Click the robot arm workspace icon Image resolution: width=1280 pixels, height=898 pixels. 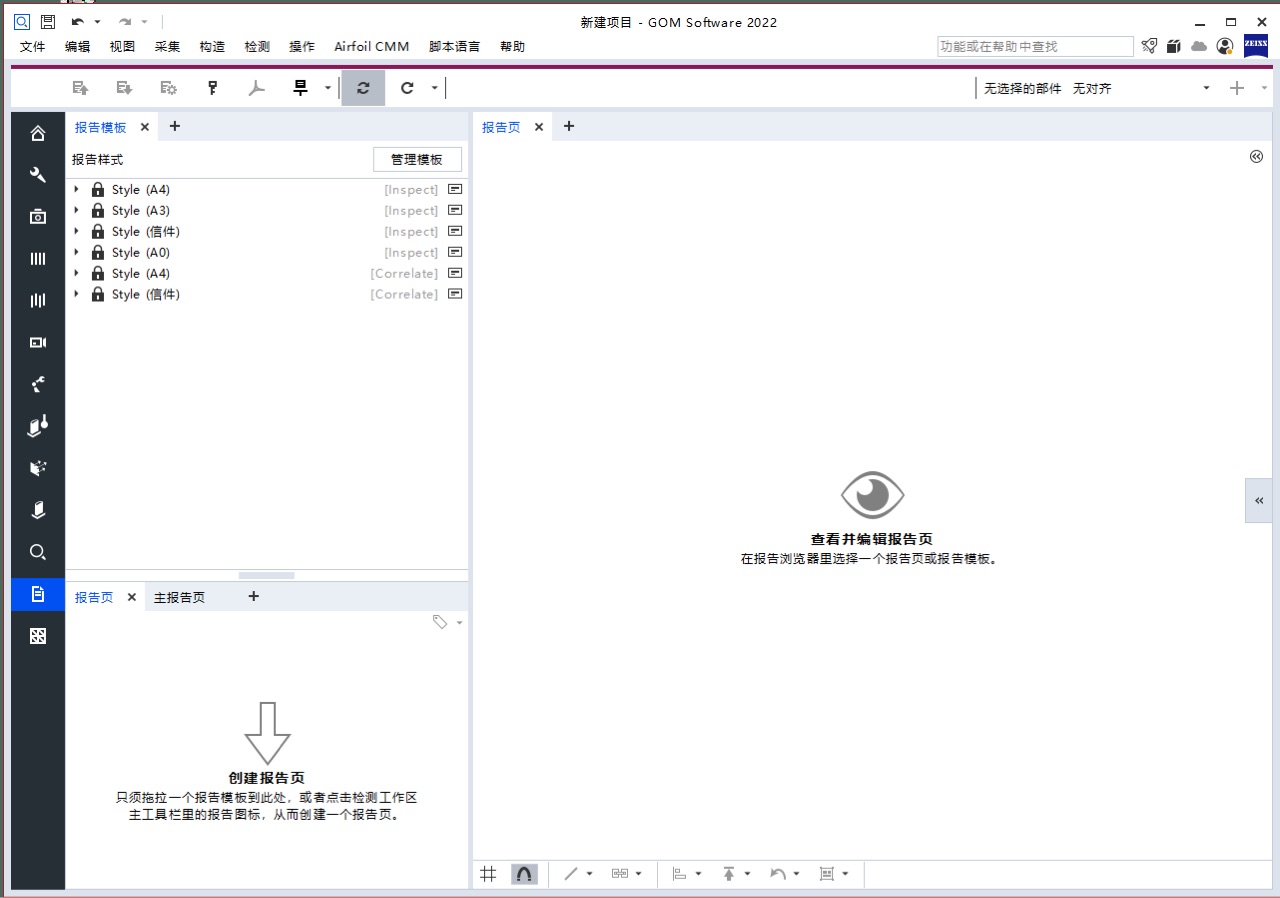point(37,384)
